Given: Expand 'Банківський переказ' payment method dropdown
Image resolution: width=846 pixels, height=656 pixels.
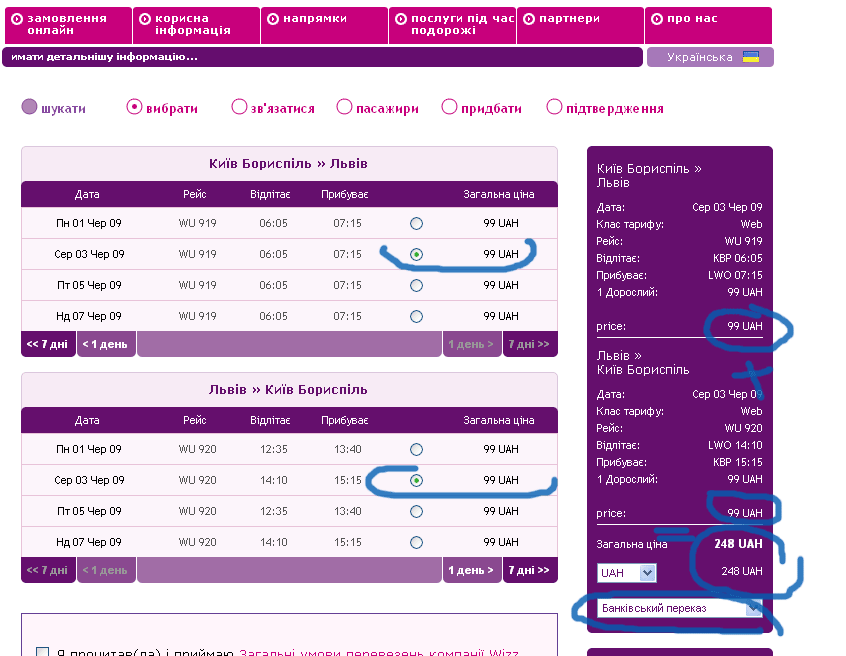Looking at the screenshot, I should [753, 608].
